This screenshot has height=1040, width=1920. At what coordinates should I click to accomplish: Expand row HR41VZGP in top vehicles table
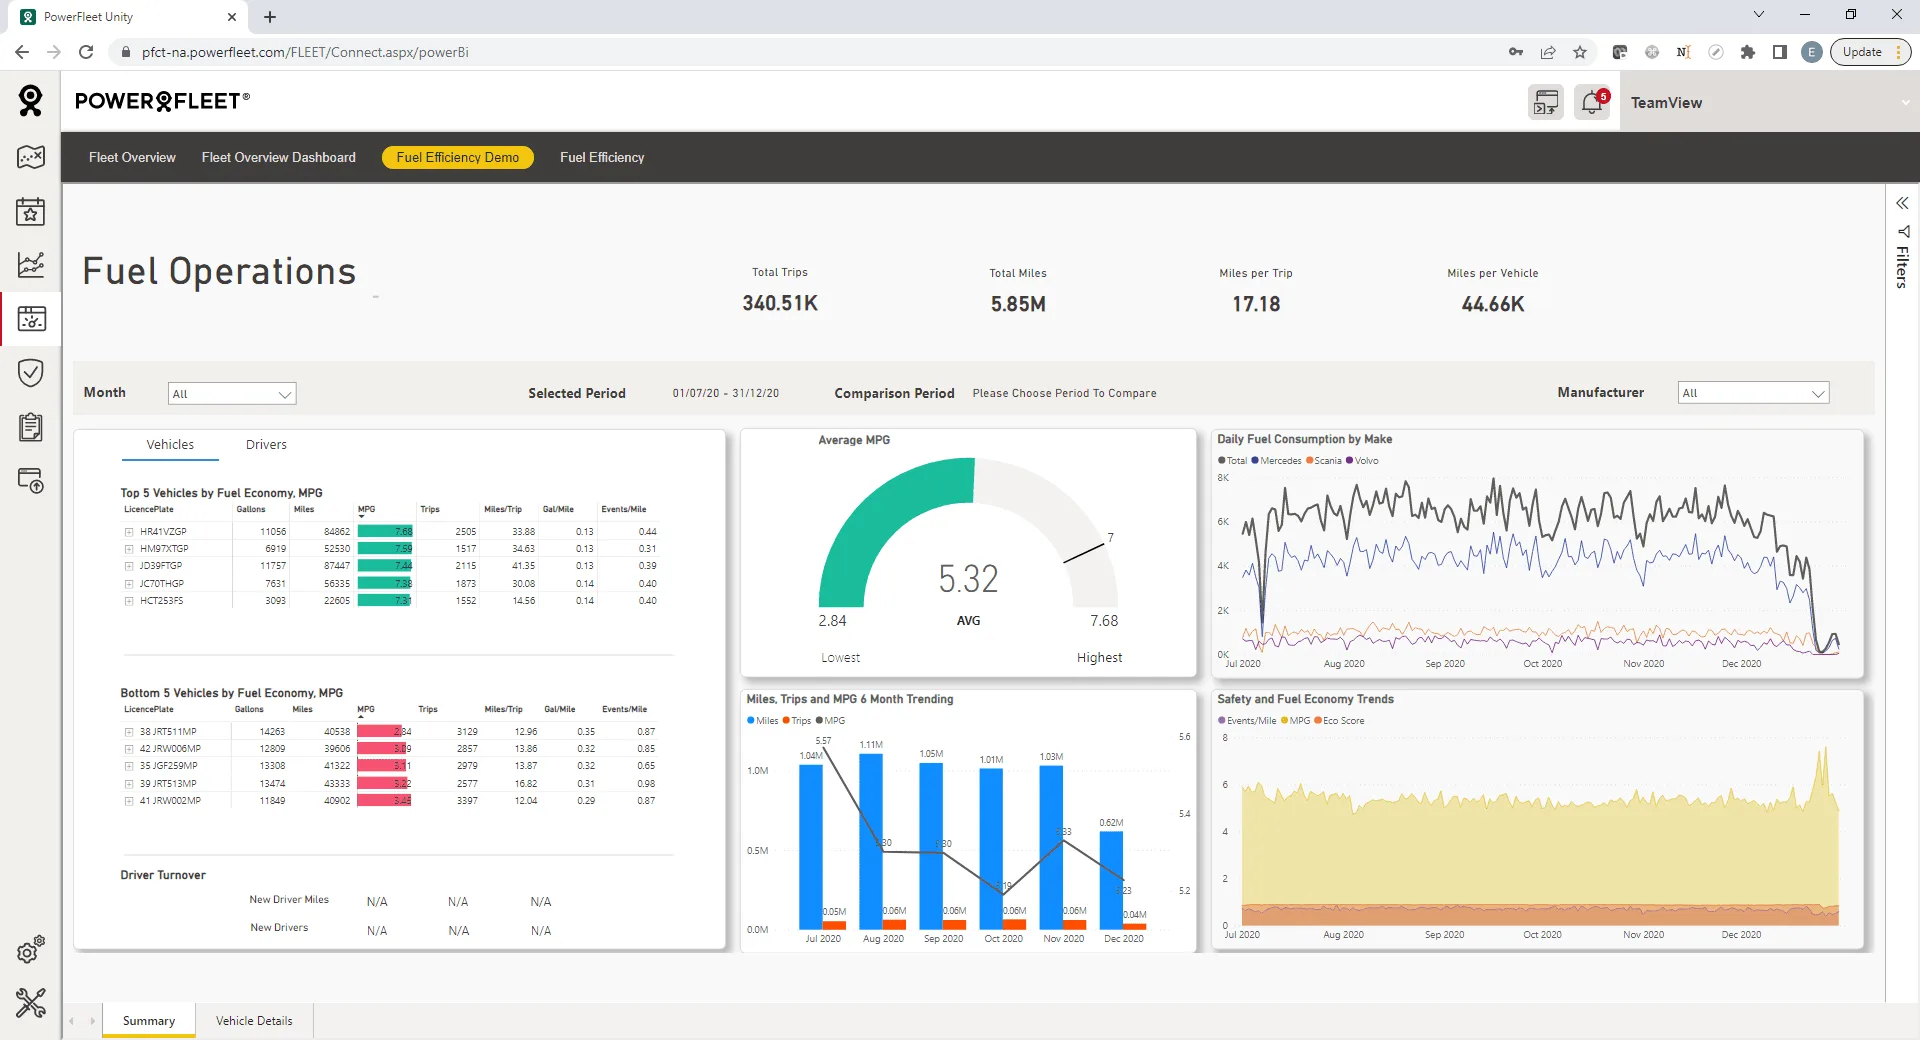[129, 532]
